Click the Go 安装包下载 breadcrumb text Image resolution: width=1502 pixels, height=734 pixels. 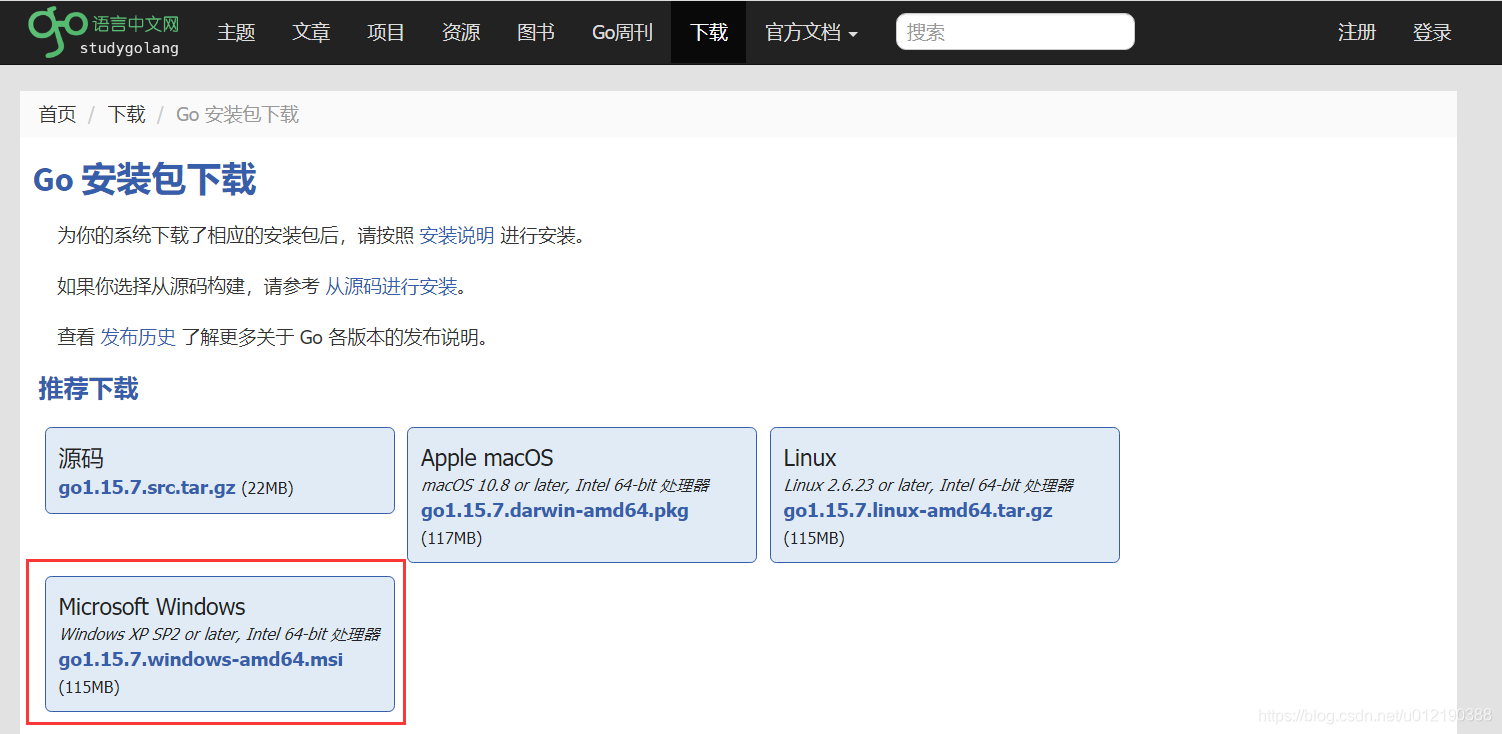[x=237, y=114]
